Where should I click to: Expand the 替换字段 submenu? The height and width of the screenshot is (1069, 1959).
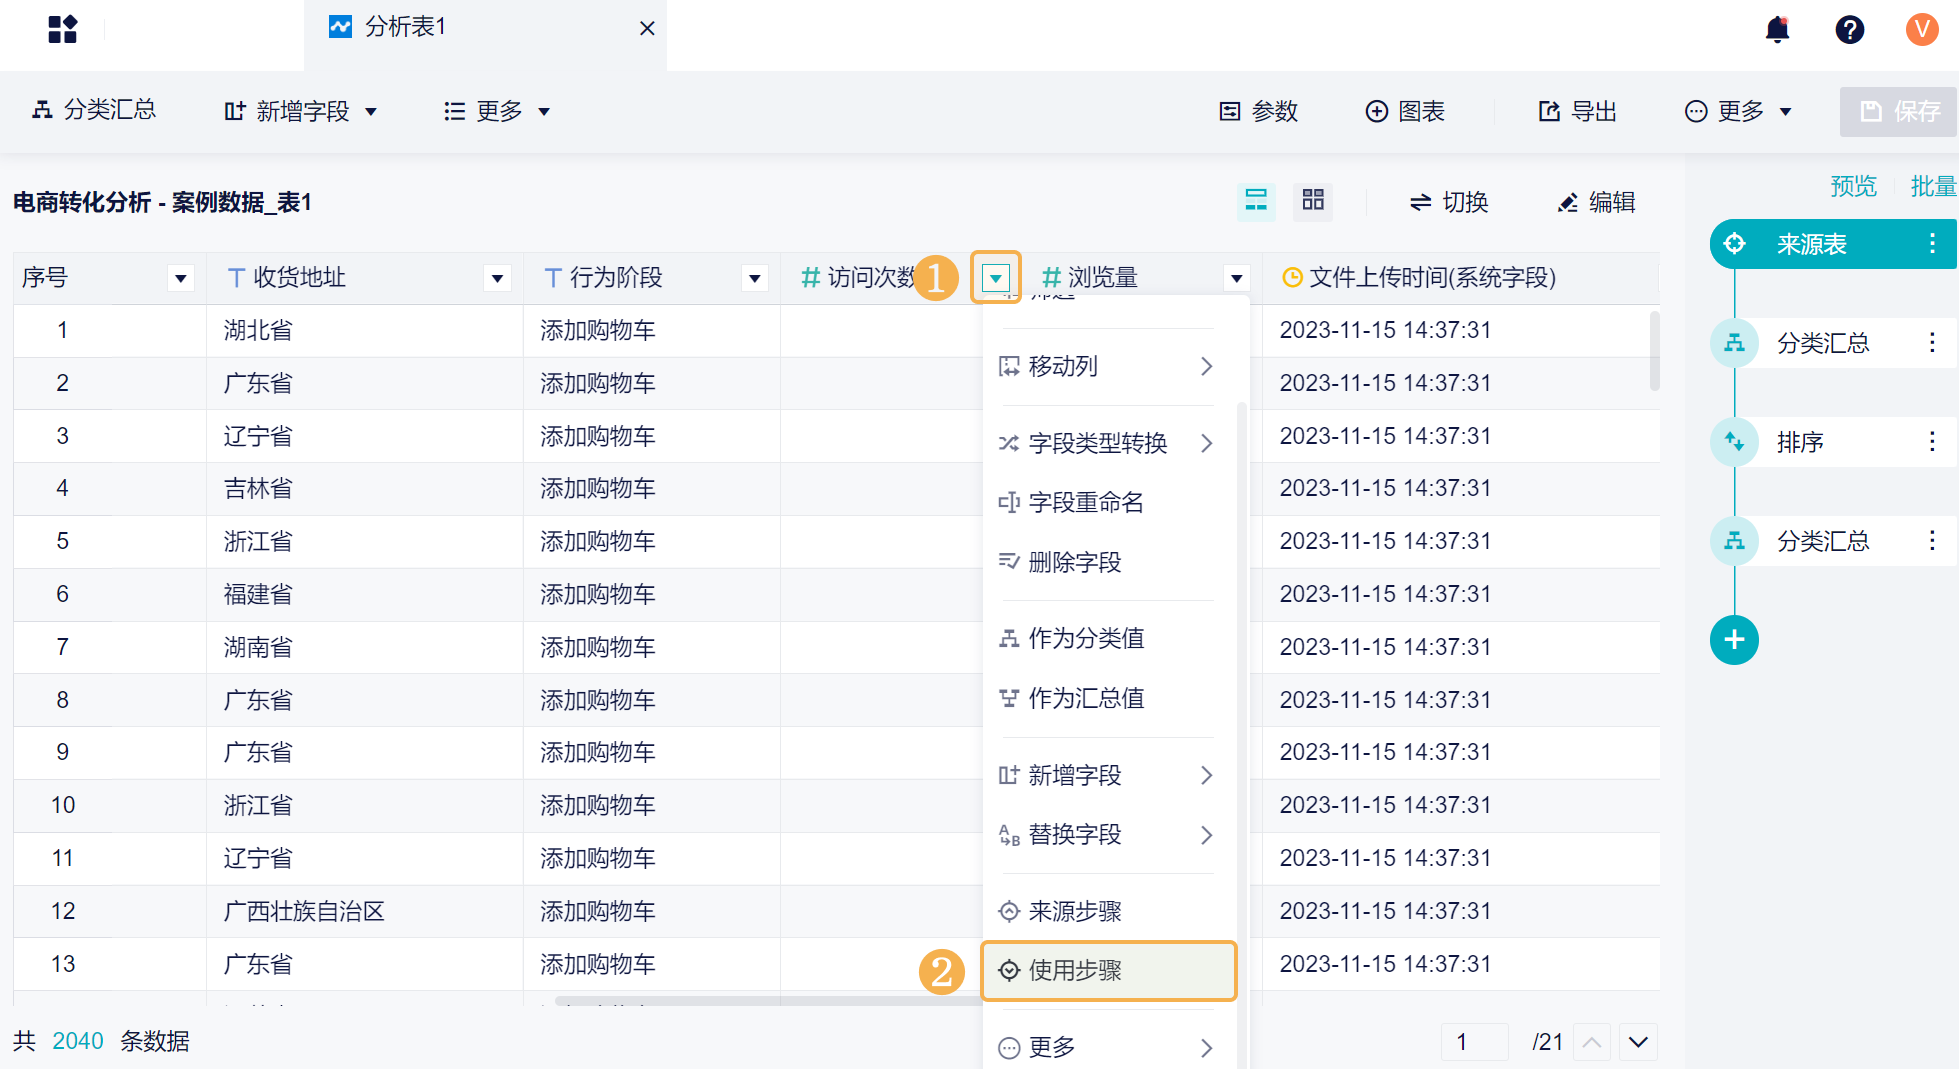[1107, 834]
